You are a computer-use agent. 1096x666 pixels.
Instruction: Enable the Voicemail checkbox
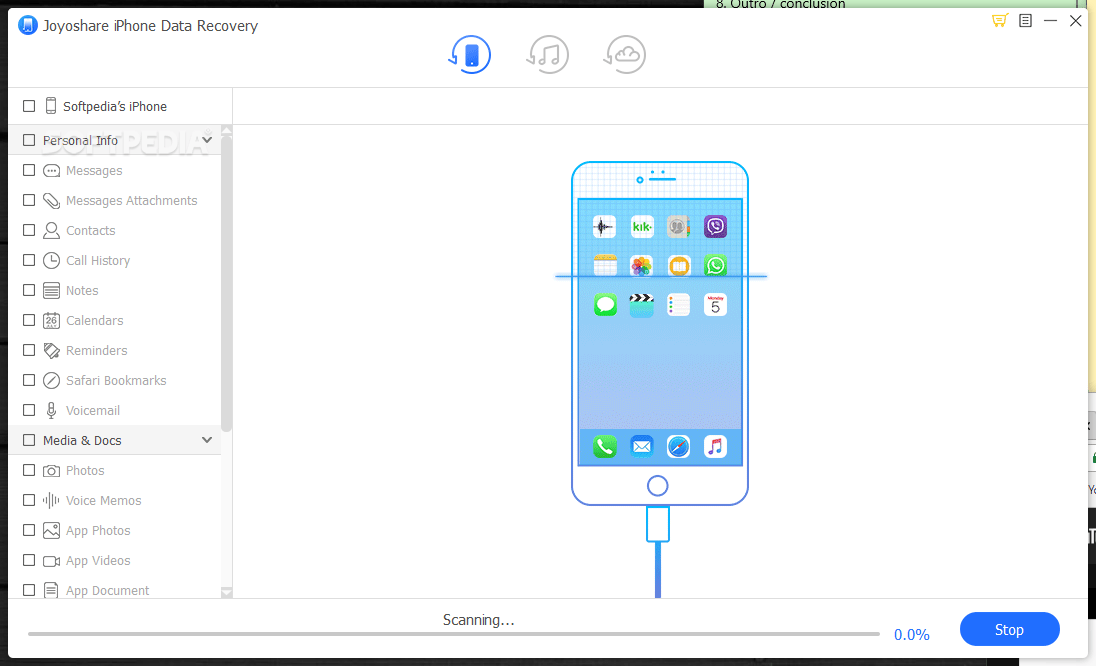click(x=29, y=410)
